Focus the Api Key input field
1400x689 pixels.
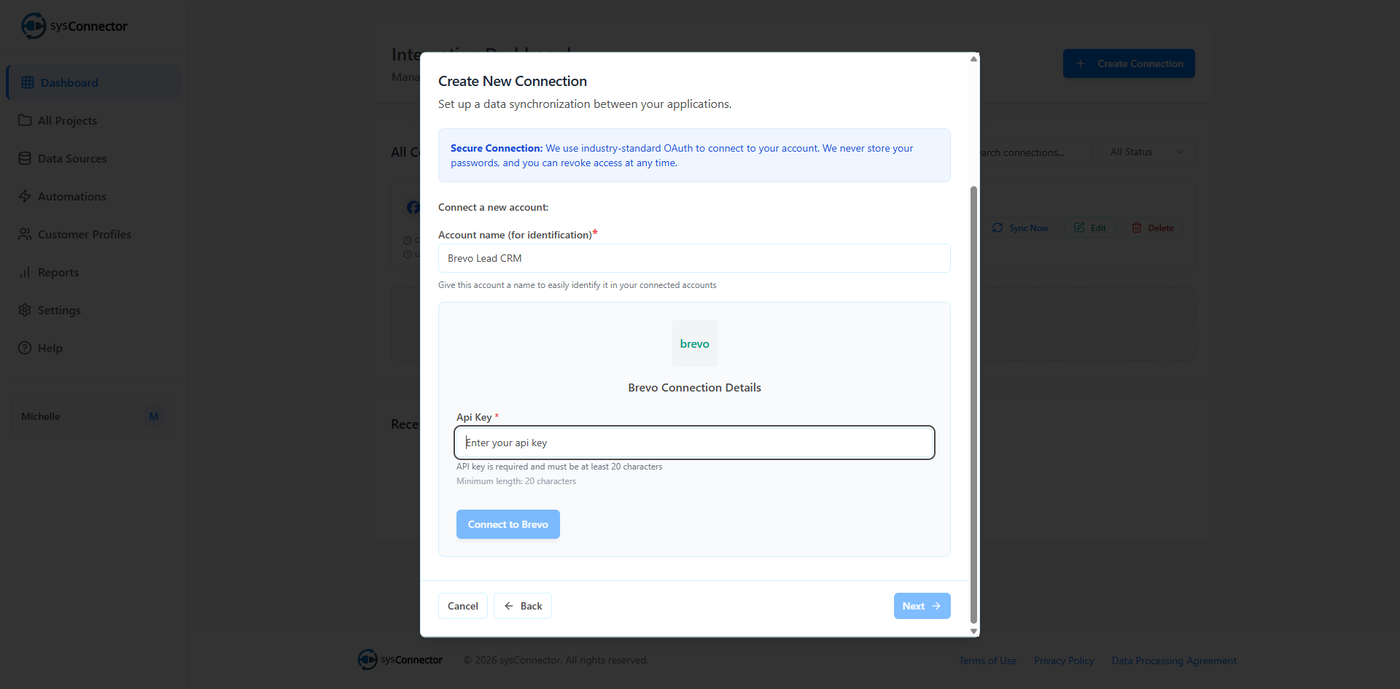694,443
